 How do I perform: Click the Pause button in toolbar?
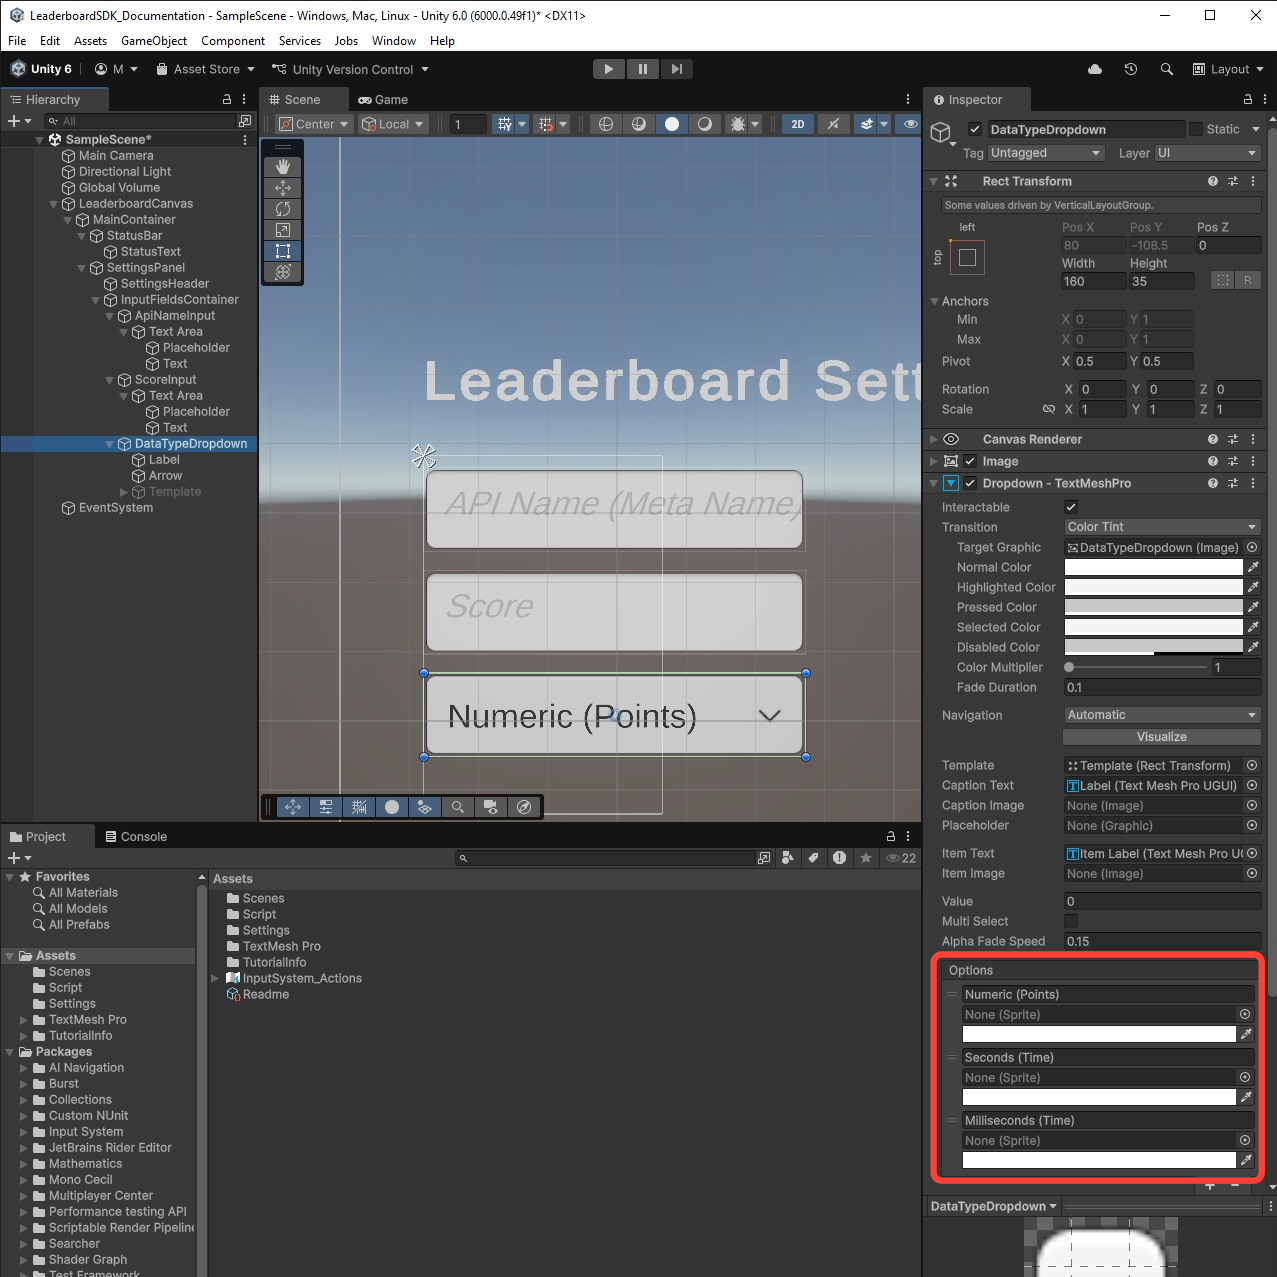click(642, 69)
